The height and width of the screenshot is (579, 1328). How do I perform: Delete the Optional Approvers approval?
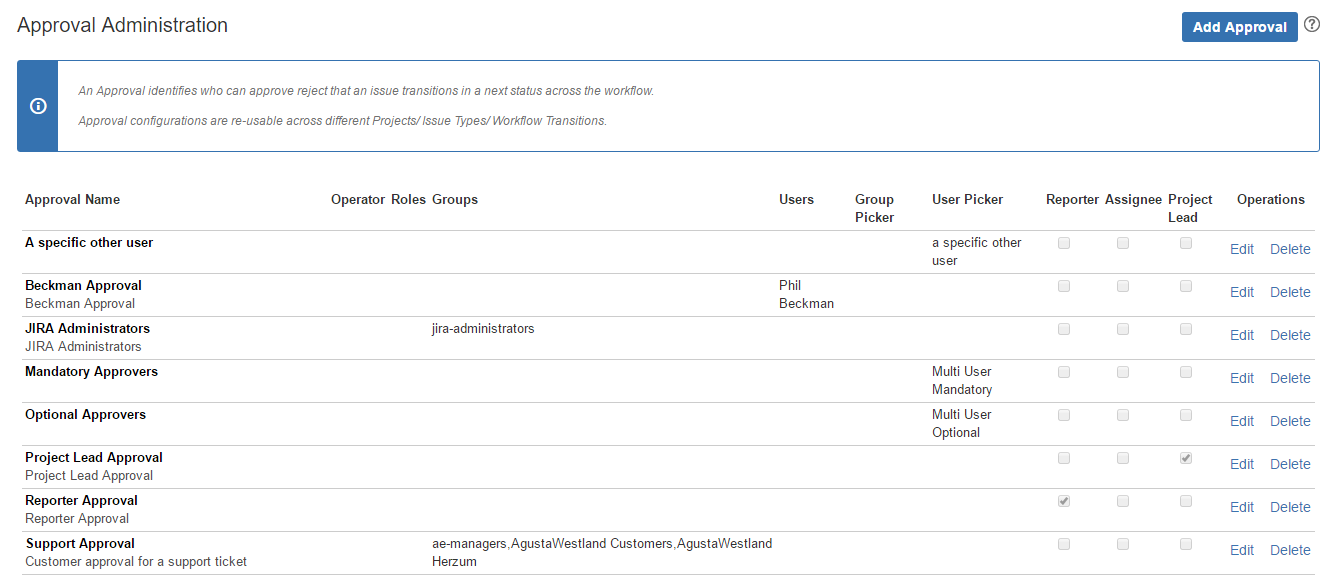[x=1289, y=421]
